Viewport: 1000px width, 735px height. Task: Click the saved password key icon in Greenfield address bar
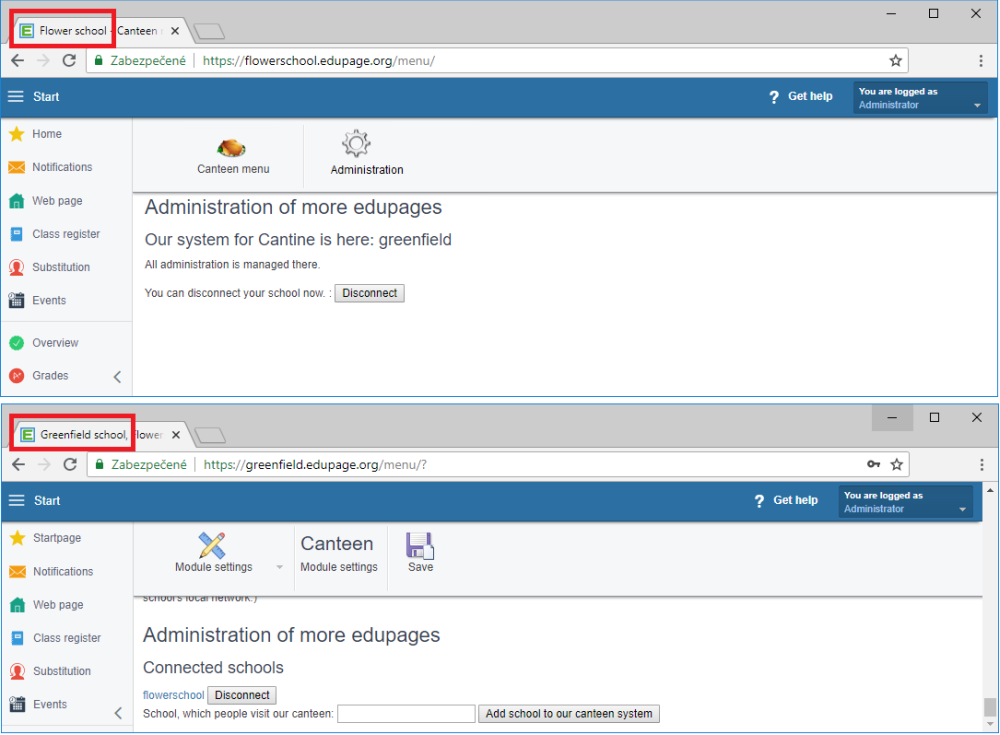coord(874,464)
